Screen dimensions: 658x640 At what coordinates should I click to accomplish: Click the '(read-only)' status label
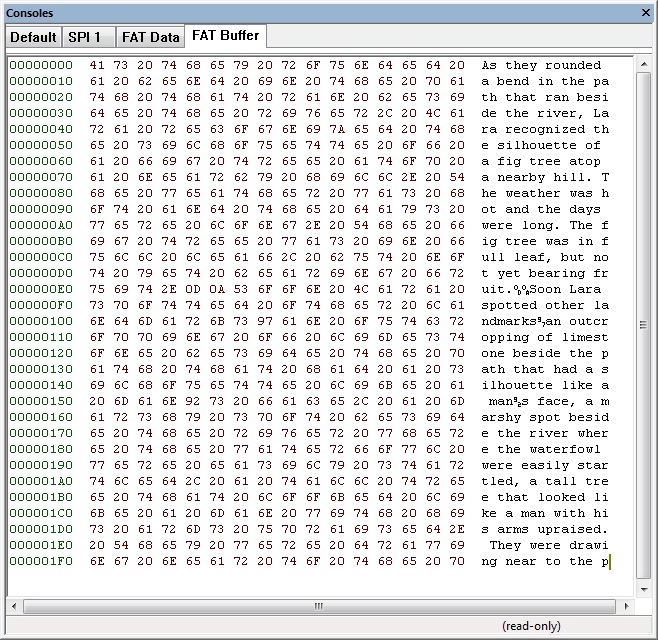click(531, 626)
